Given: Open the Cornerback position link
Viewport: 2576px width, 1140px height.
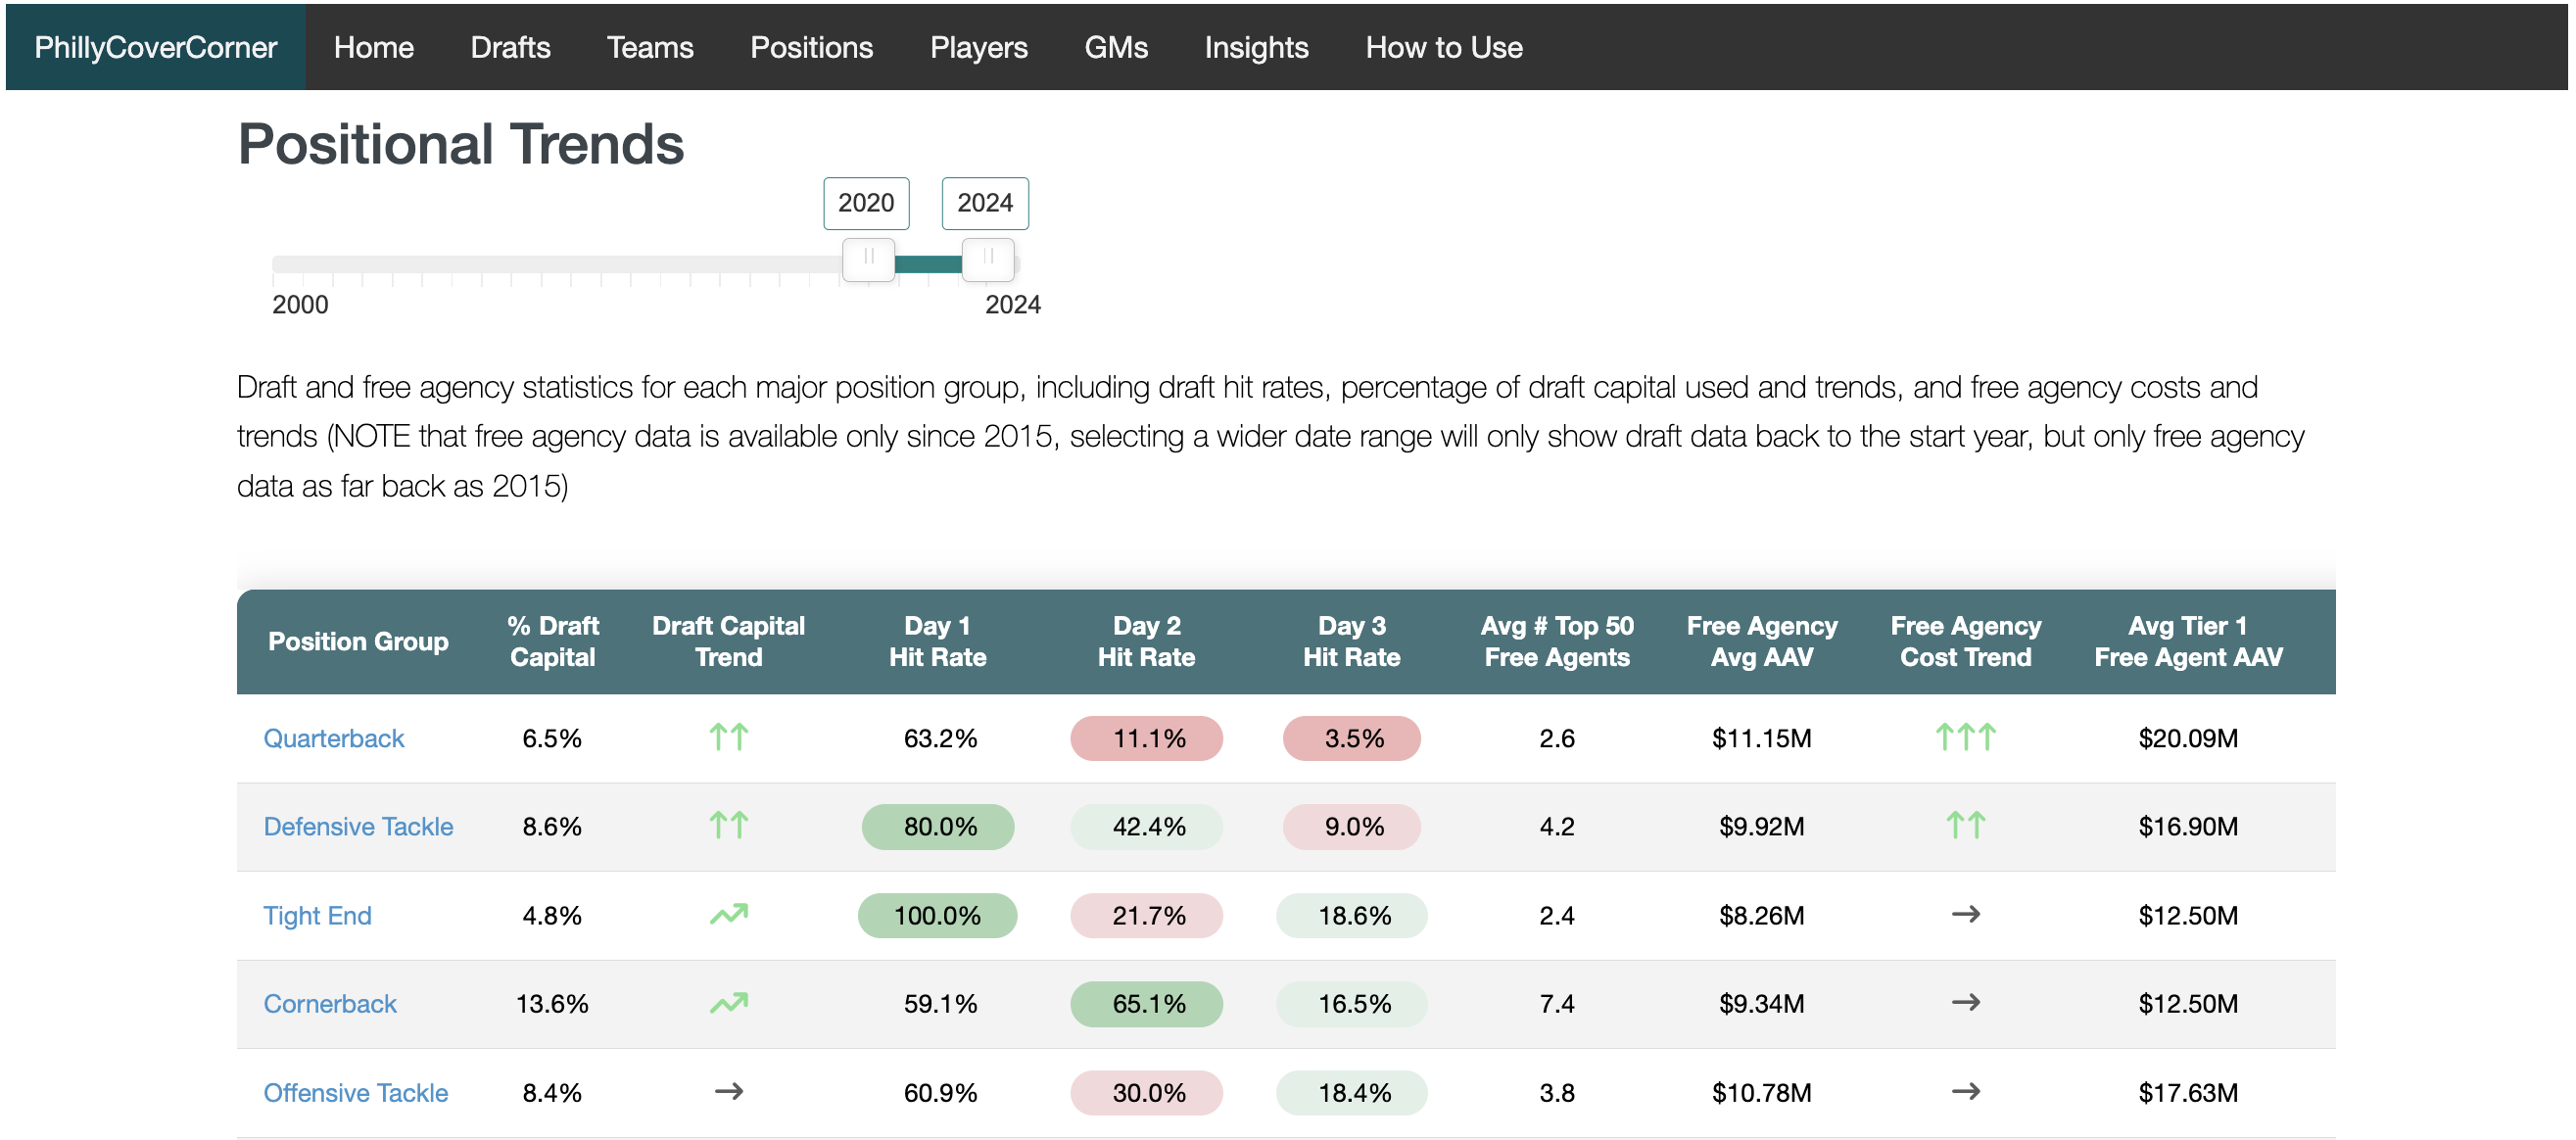Looking at the screenshot, I should 329,1003.
